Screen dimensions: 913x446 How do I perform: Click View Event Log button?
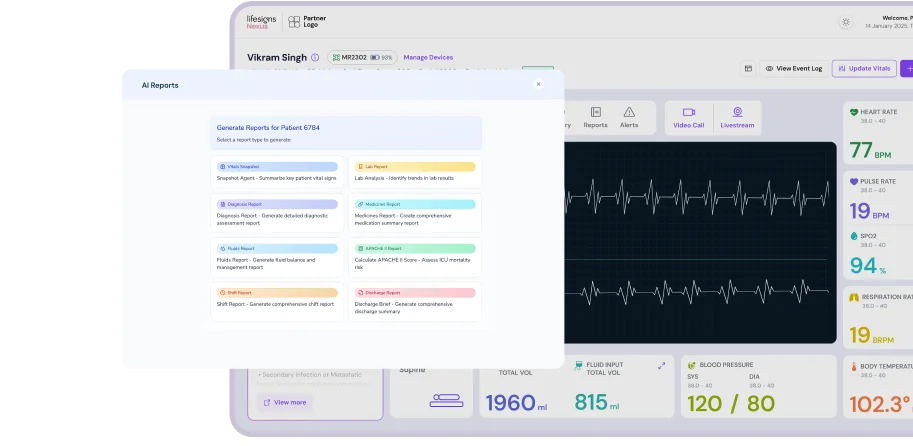(x=794, y=68)
